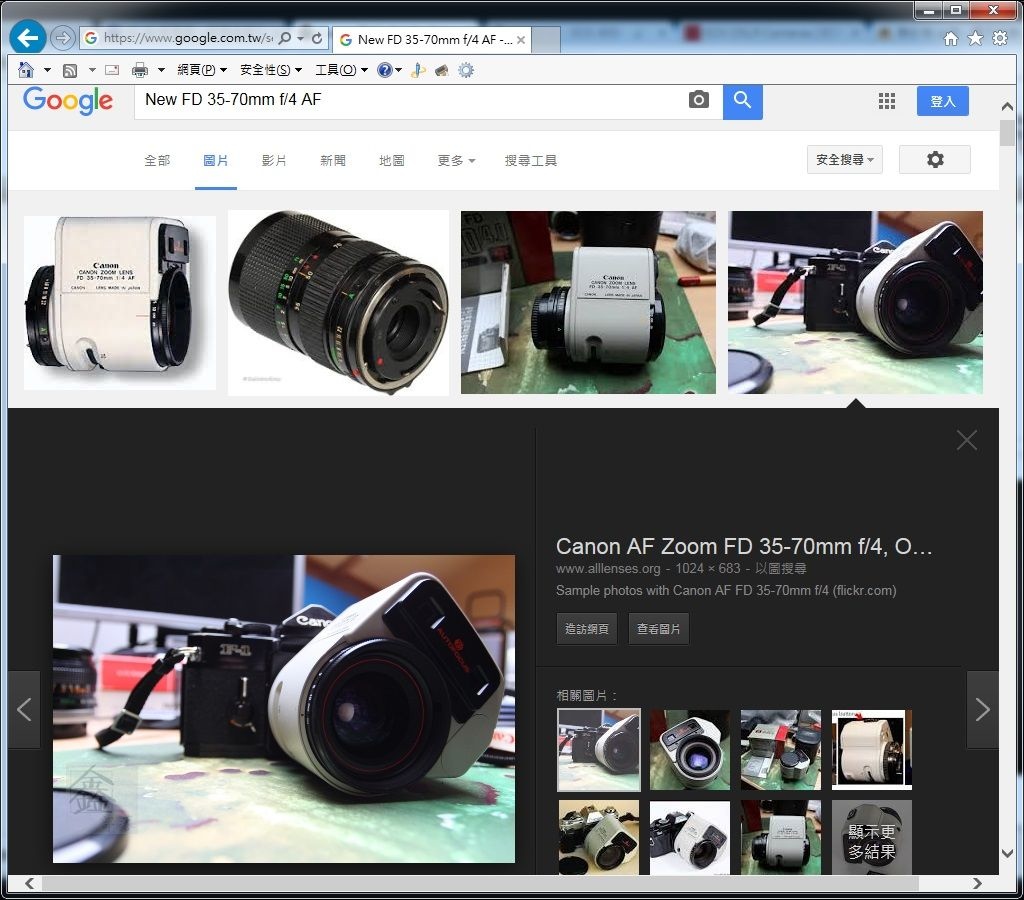Open the Google apps grid icon
This screenshot has width=1024, height=900.
point(886,101)
